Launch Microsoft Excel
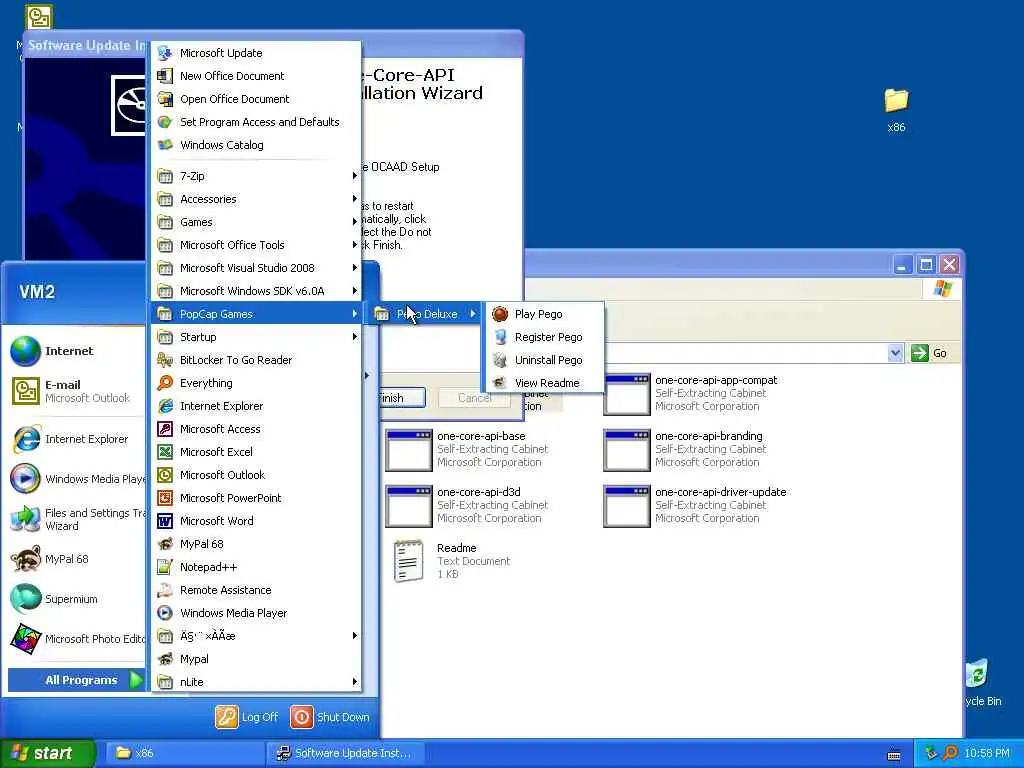The image size is (1024, 768). tap(256, 452)
